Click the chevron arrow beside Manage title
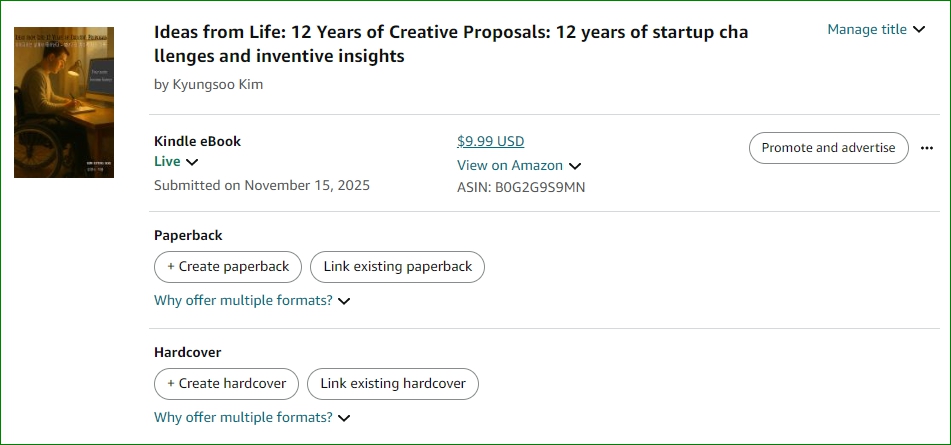The width and height of the screenshot is (951, 445). coord(919,30)
